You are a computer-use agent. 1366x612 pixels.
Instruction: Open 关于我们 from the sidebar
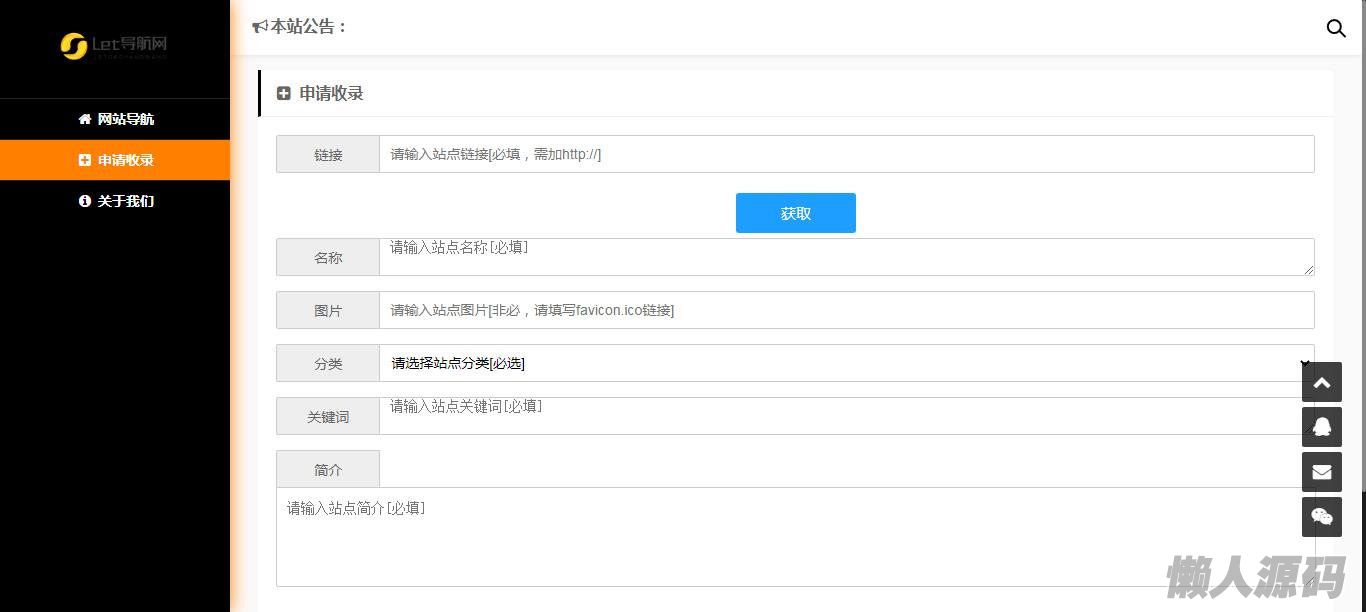[x=115, y=201]
